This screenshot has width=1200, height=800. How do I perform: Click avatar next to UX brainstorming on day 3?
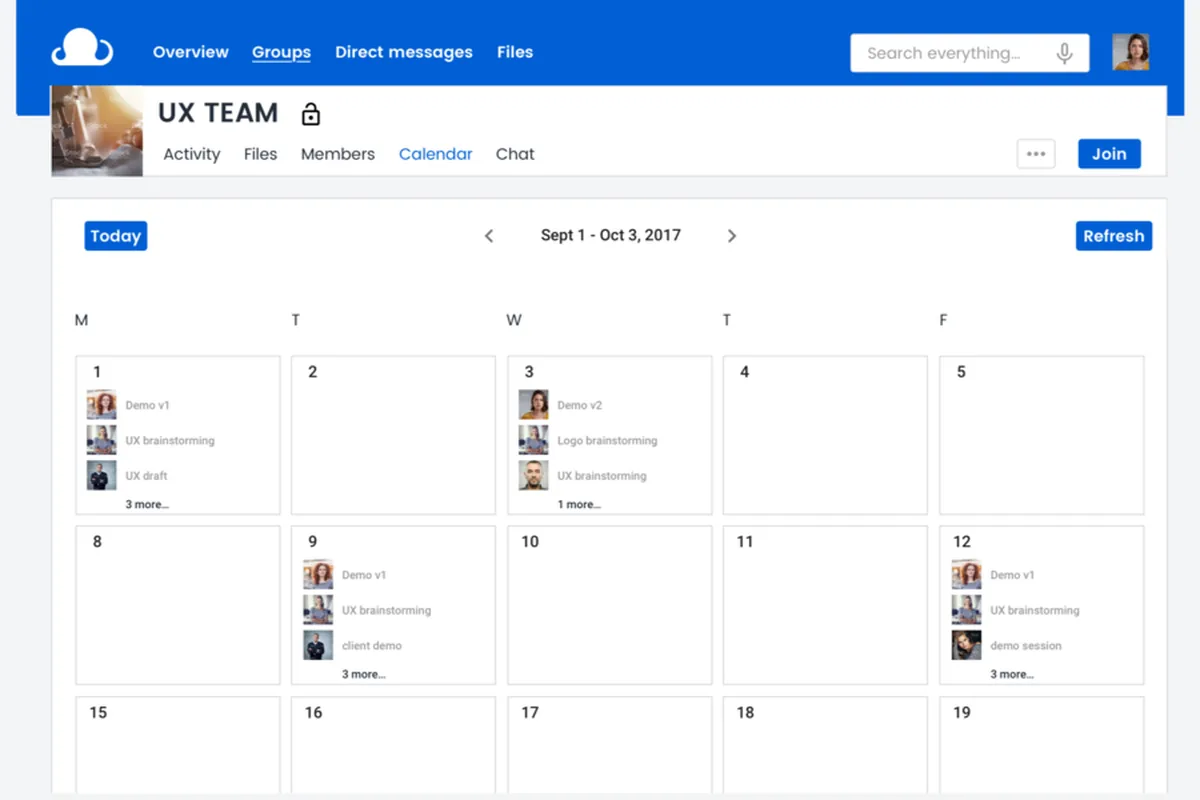point(533,475)
